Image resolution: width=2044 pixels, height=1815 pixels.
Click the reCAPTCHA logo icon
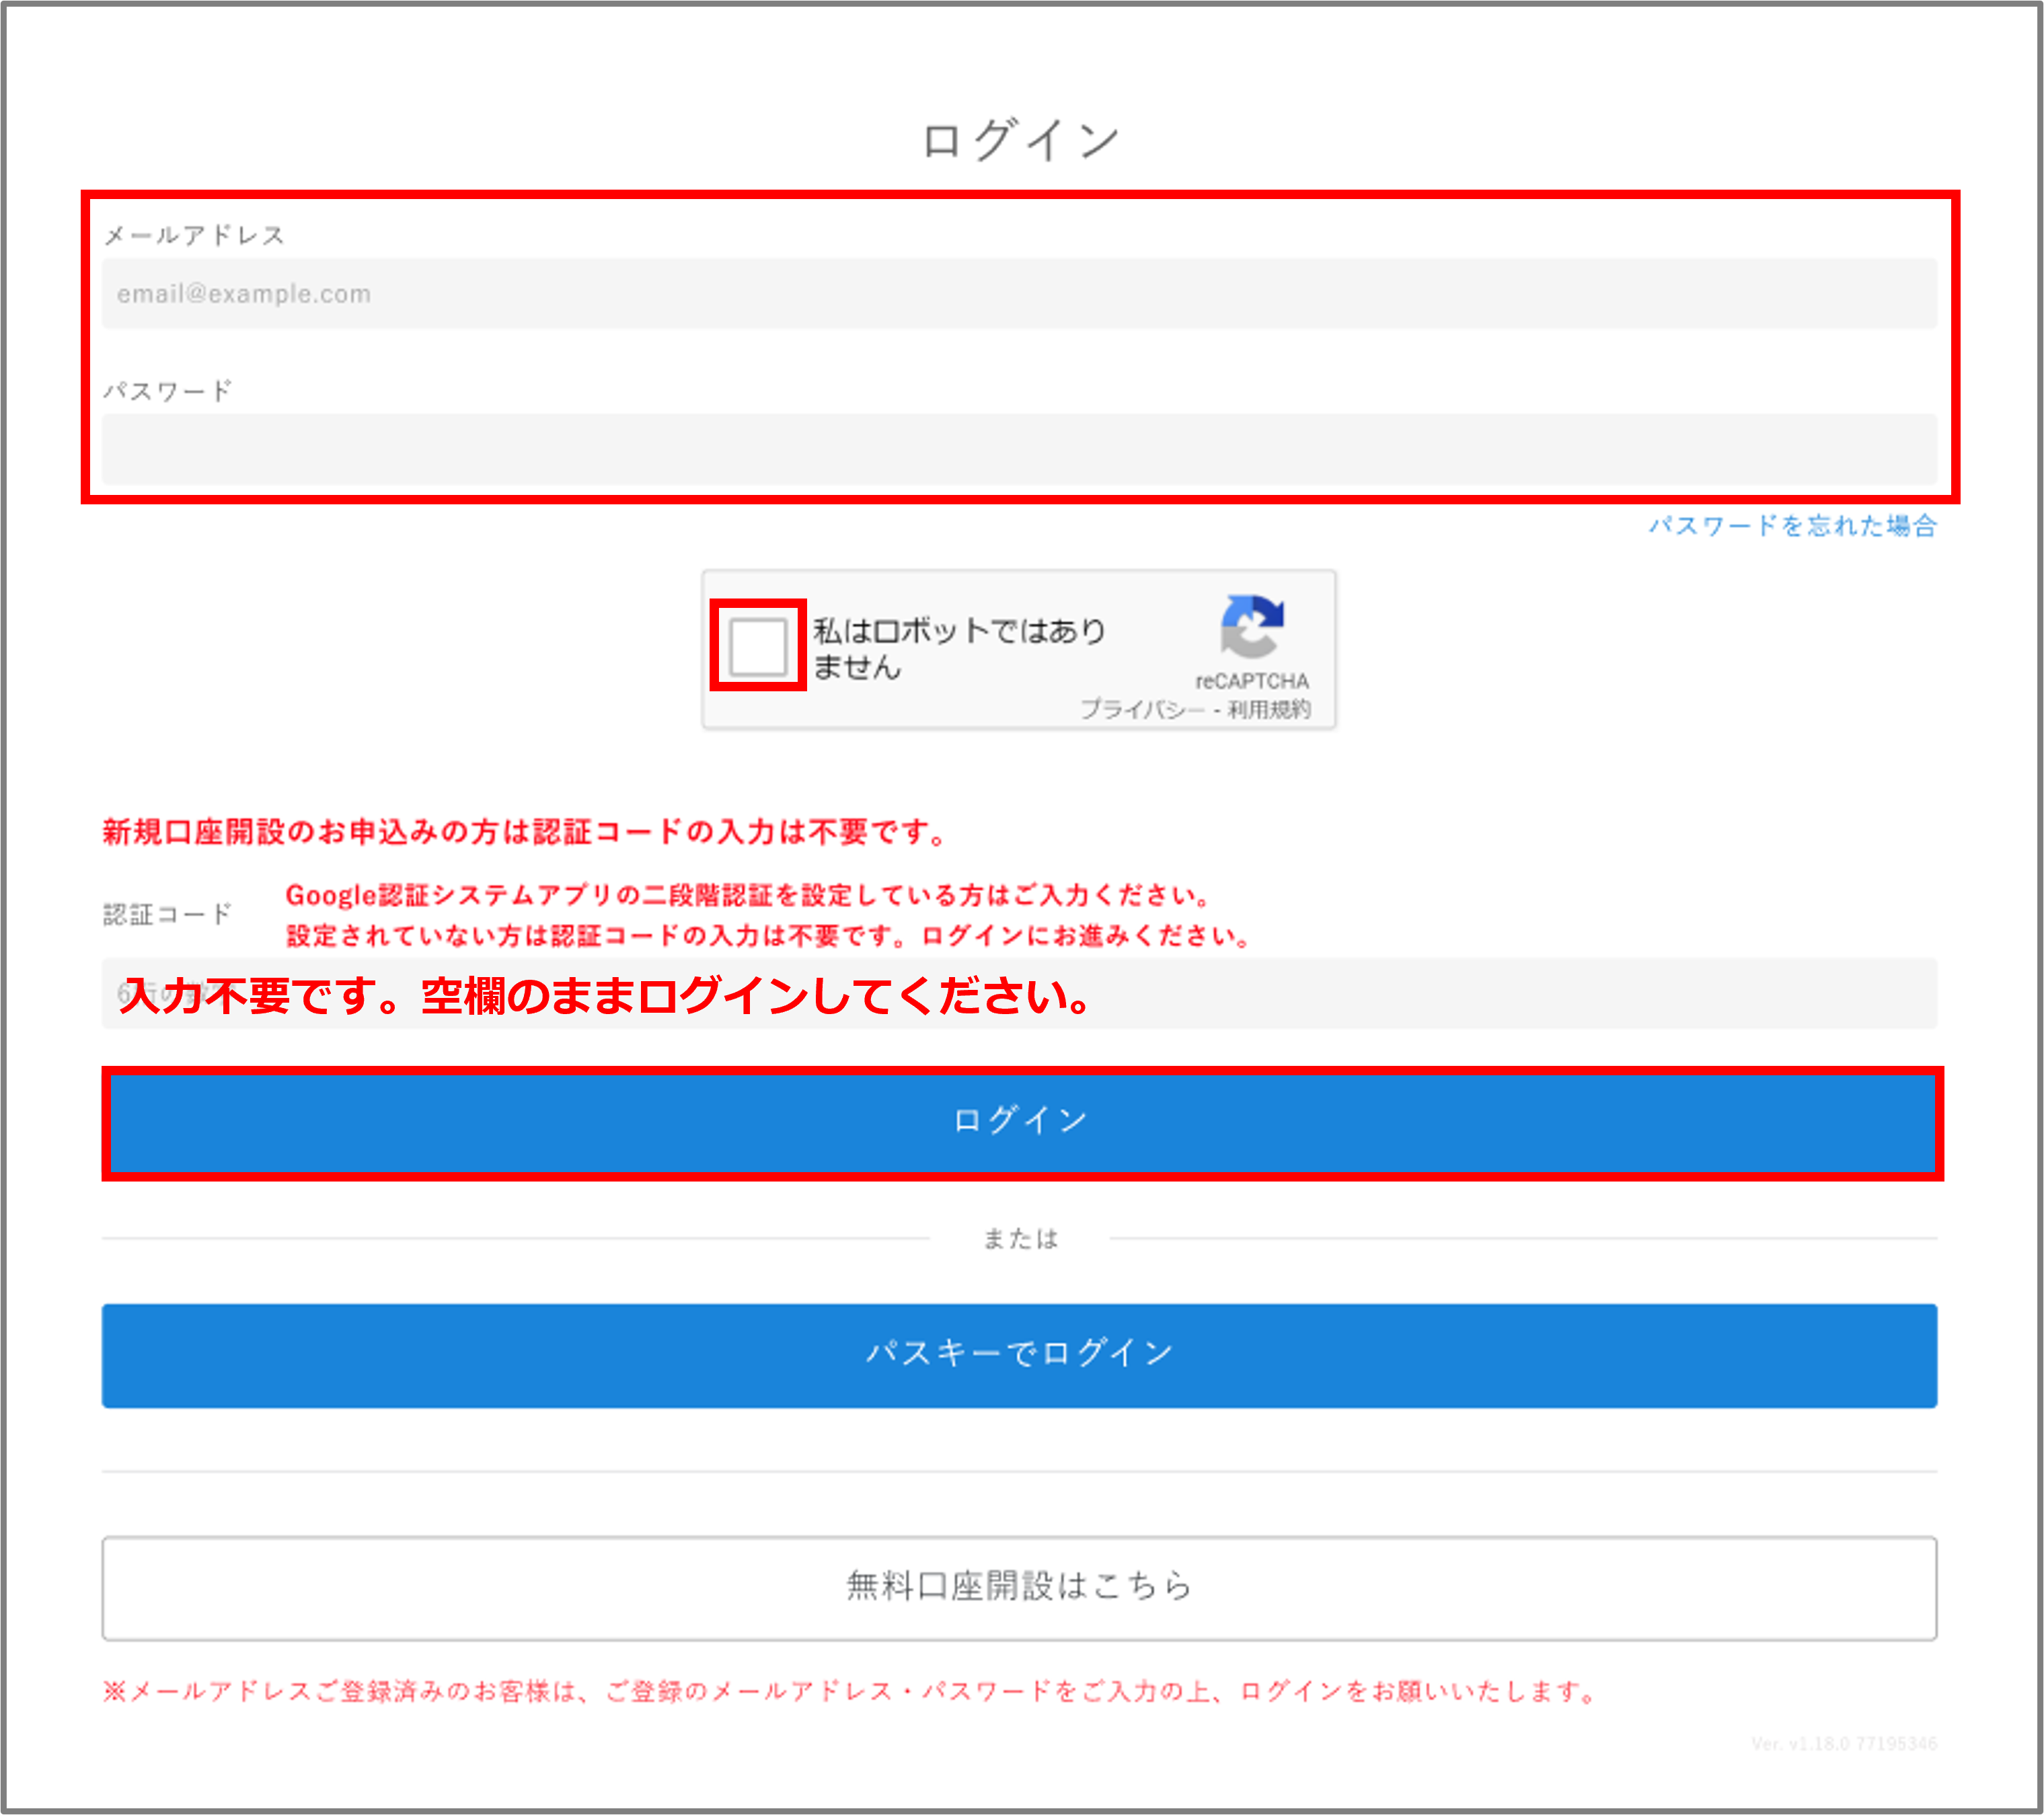1251,626
